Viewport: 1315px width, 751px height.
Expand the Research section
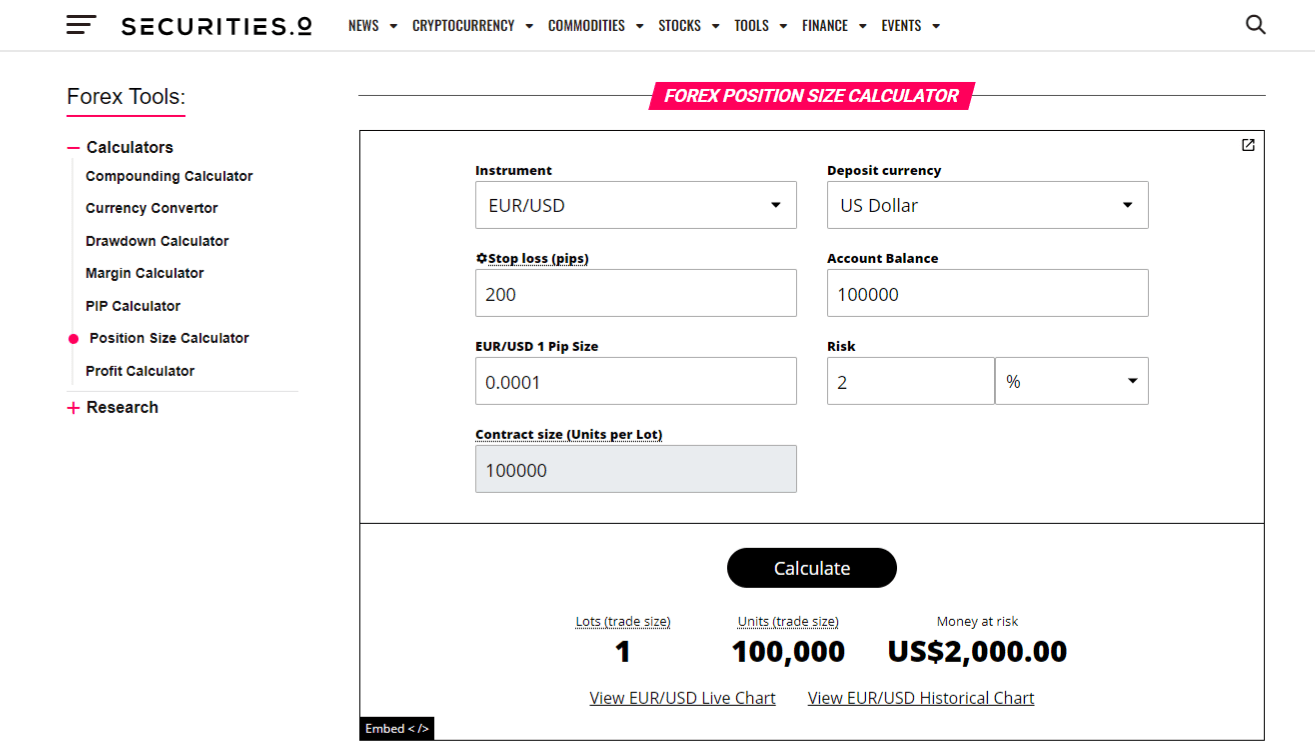[x=72, y=407]
